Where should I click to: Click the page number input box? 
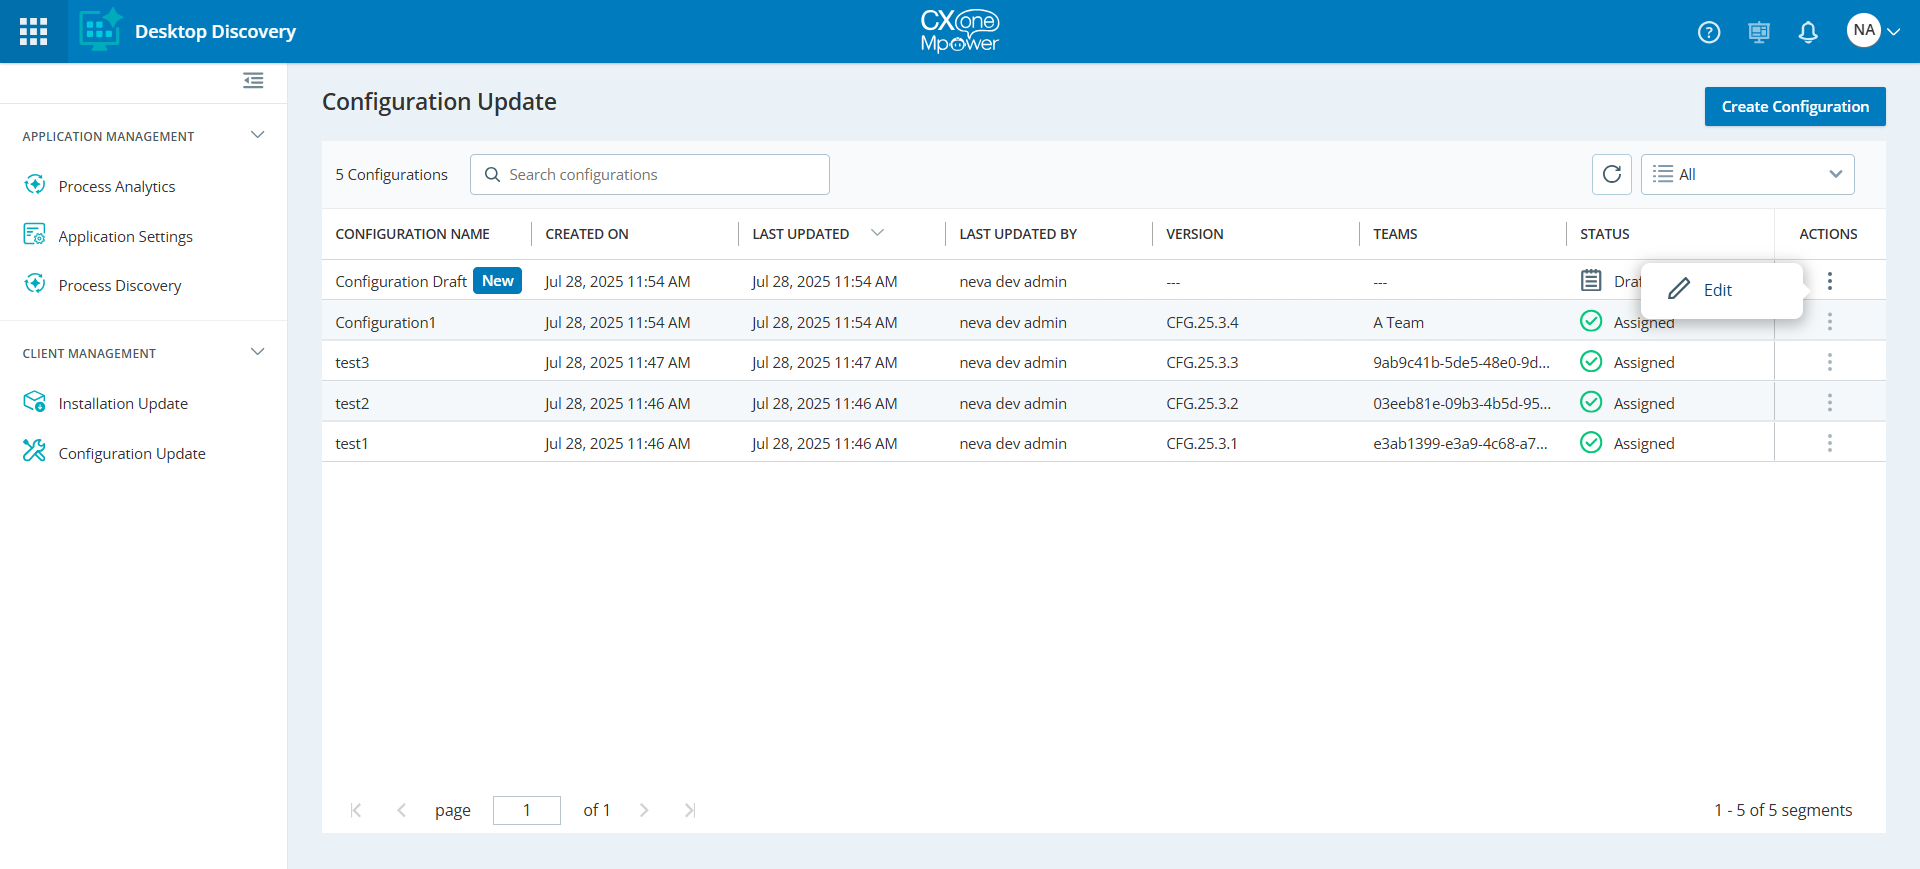[526, 810]
